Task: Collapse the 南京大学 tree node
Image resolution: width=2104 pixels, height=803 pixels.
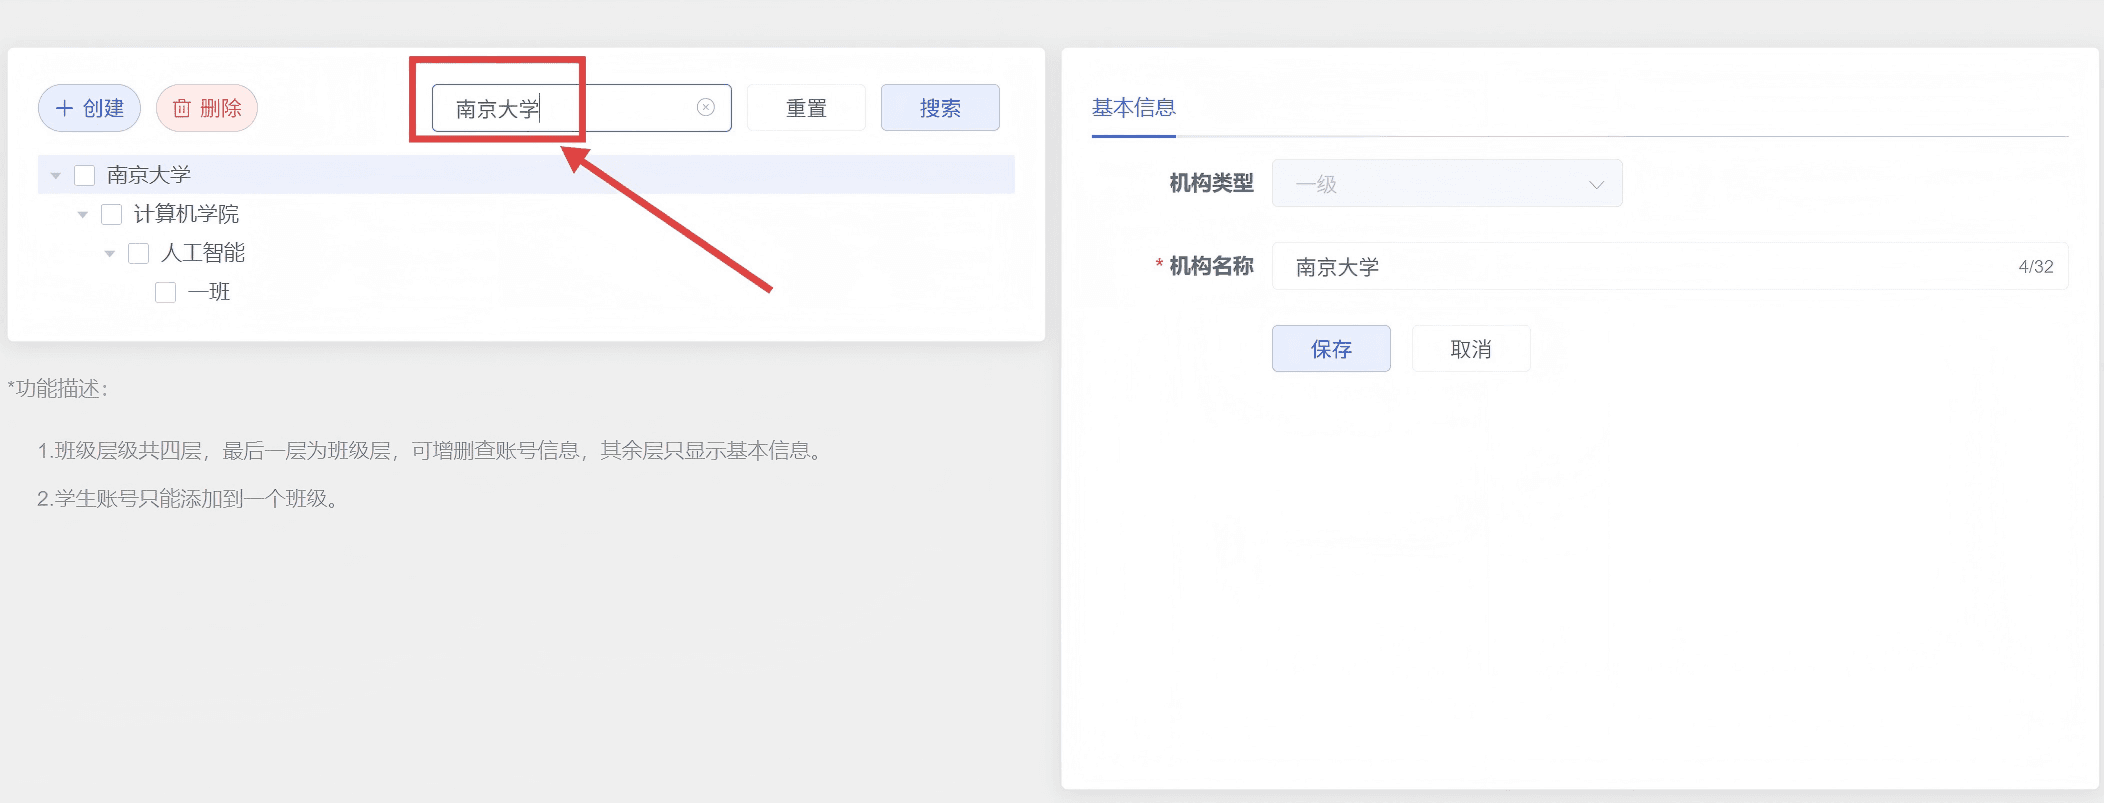Action: 56,176
